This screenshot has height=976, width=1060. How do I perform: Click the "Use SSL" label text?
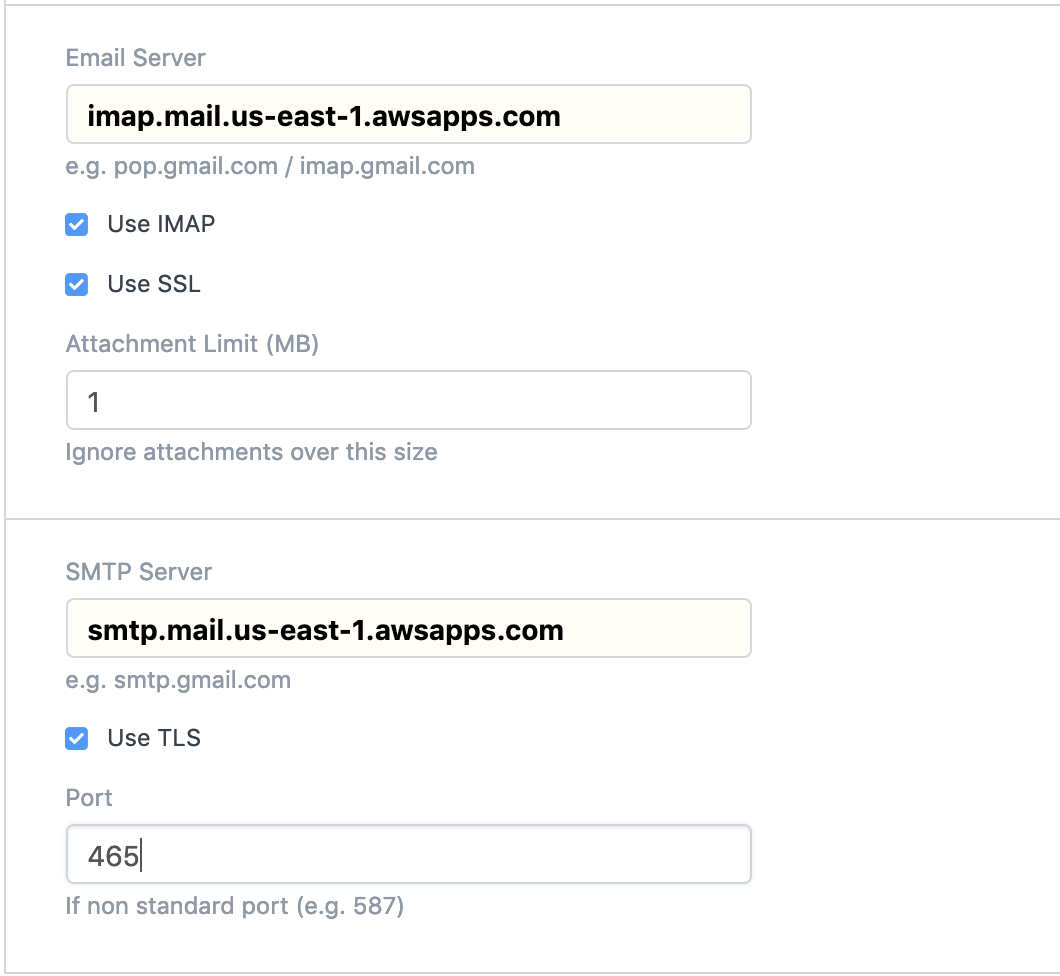coord(154,284)
